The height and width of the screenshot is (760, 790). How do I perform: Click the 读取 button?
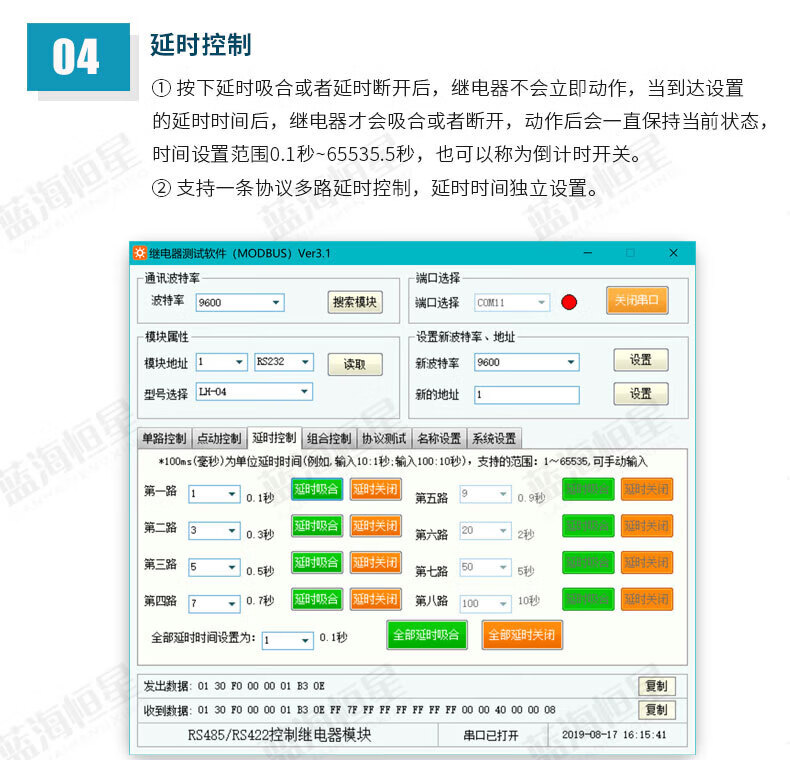point(355,364)
